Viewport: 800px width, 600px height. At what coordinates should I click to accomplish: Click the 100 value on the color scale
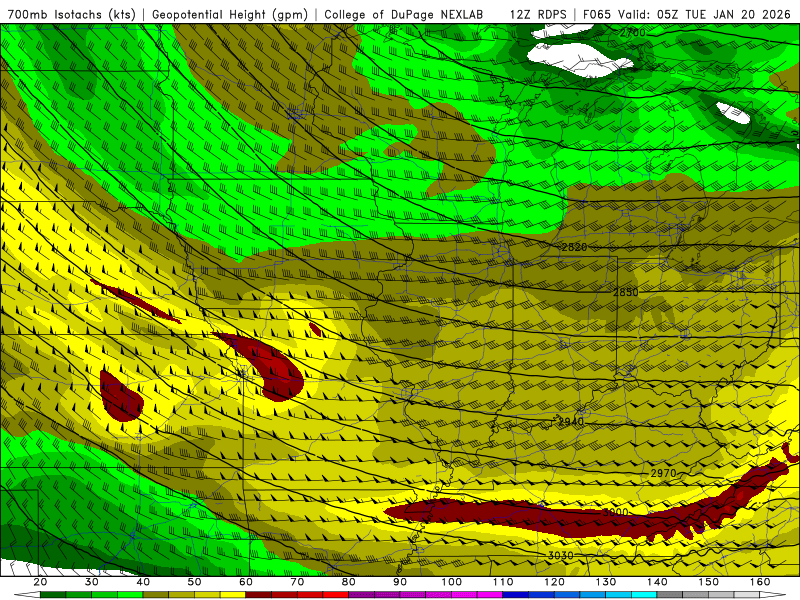(452, 582)
